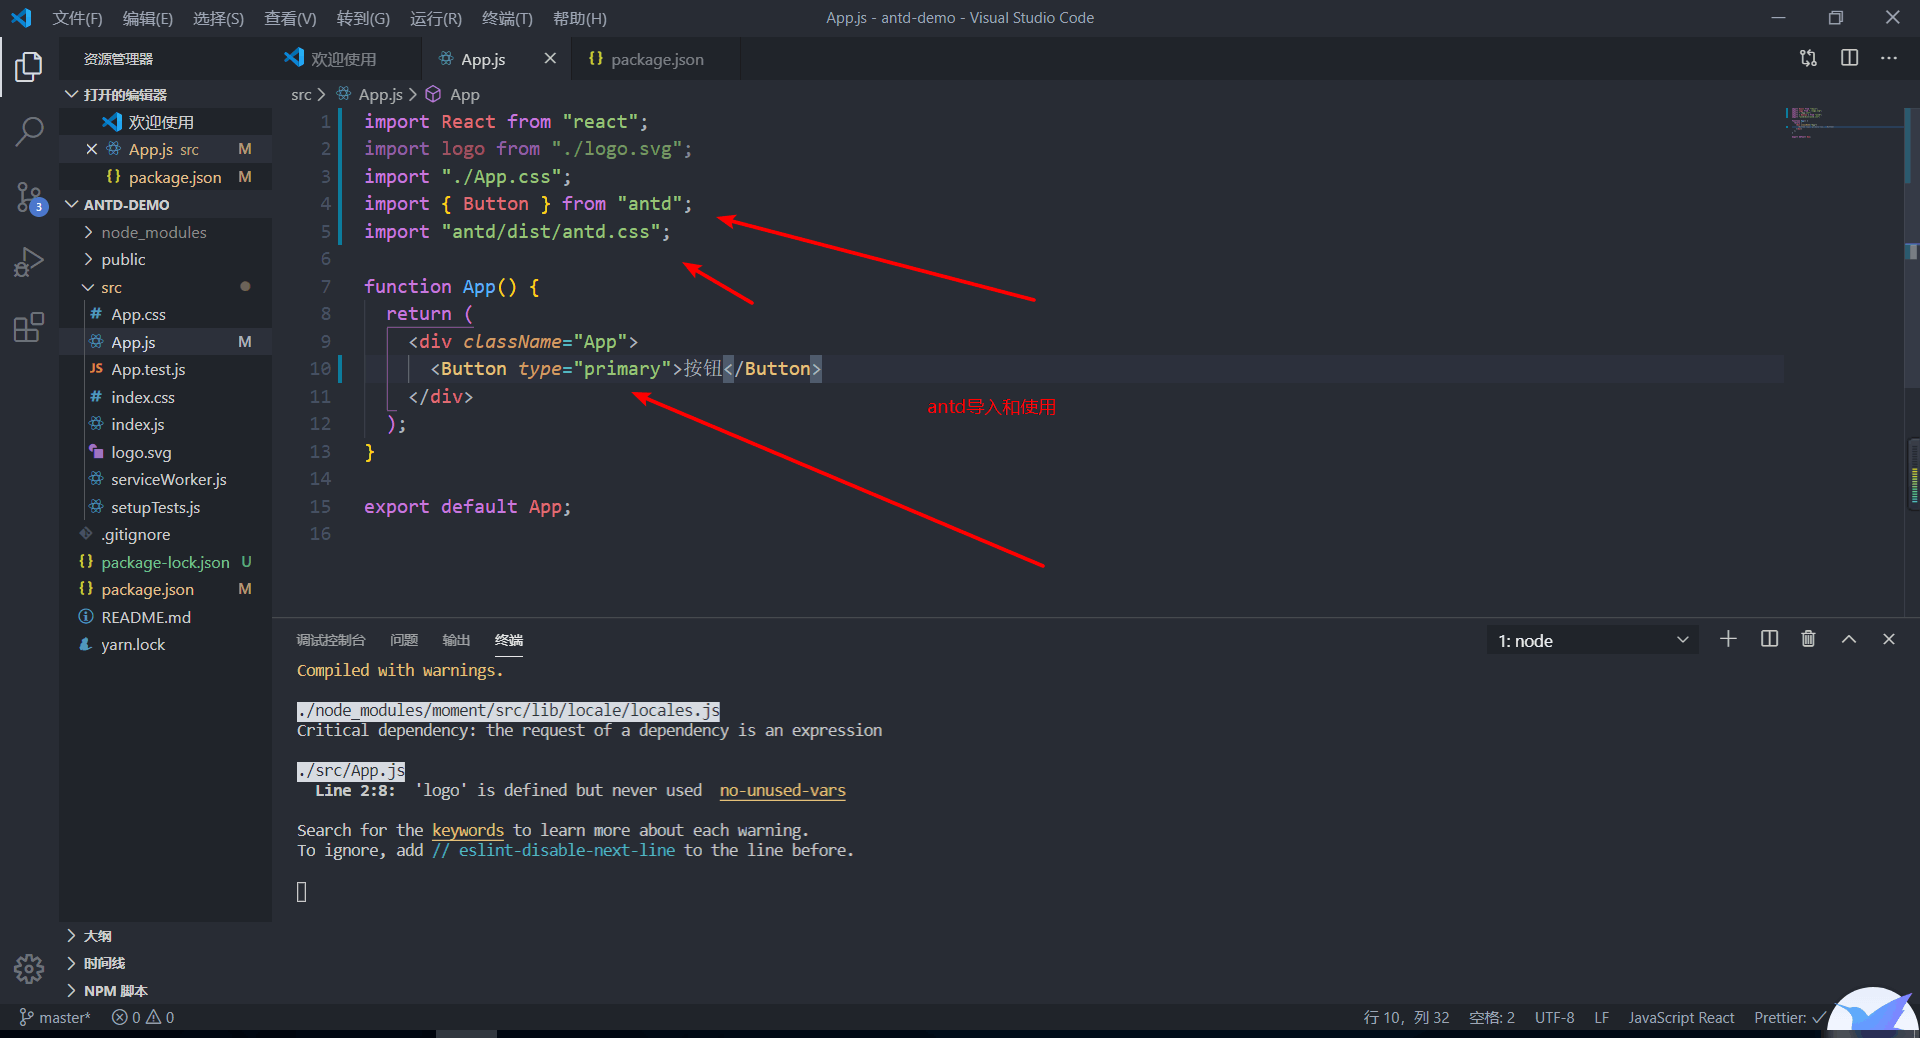
Task: Switch to Debug Console panel tab
Action: pyautogui.click(x=331, y=640)
